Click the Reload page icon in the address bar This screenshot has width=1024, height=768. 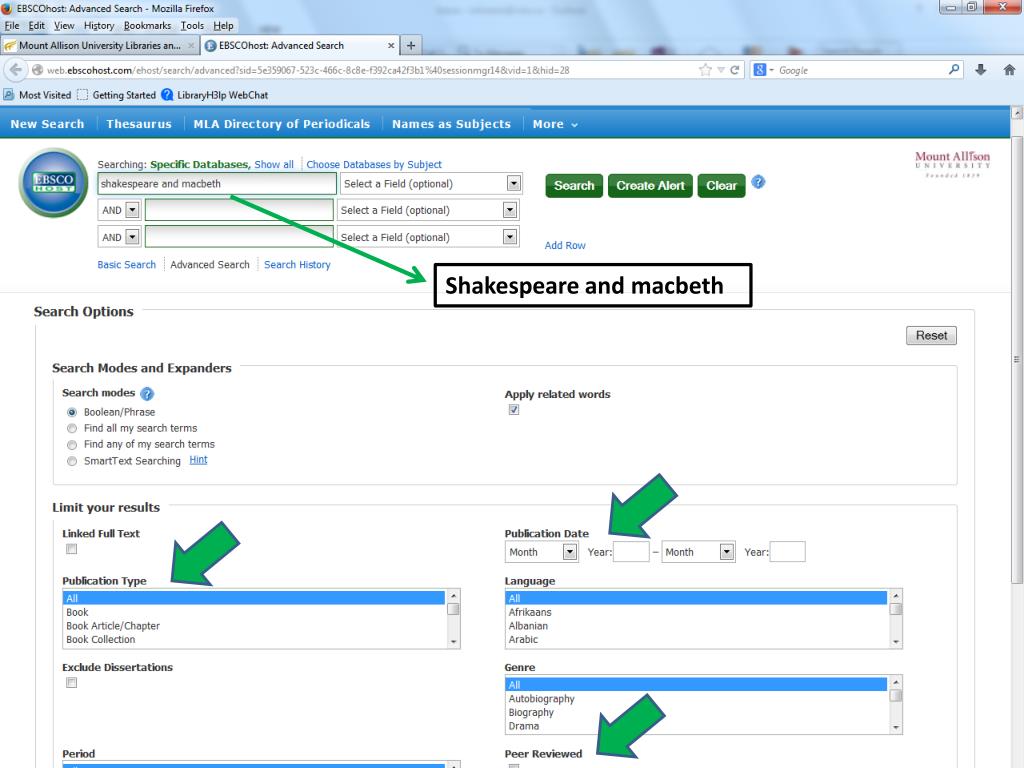pos(735,70)
